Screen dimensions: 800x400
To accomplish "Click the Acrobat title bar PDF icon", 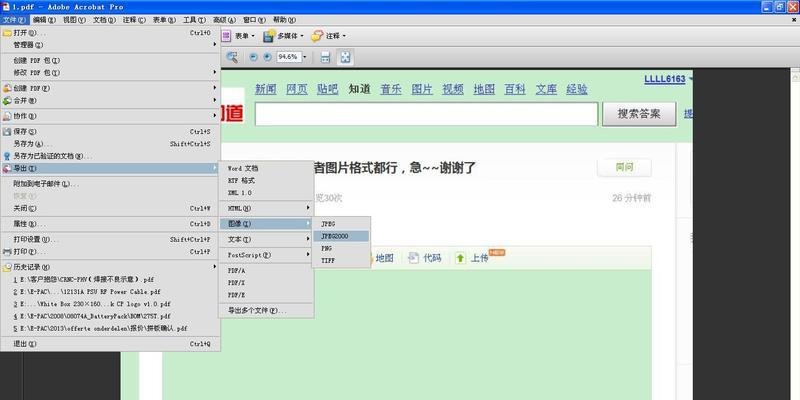I will 6,7.
